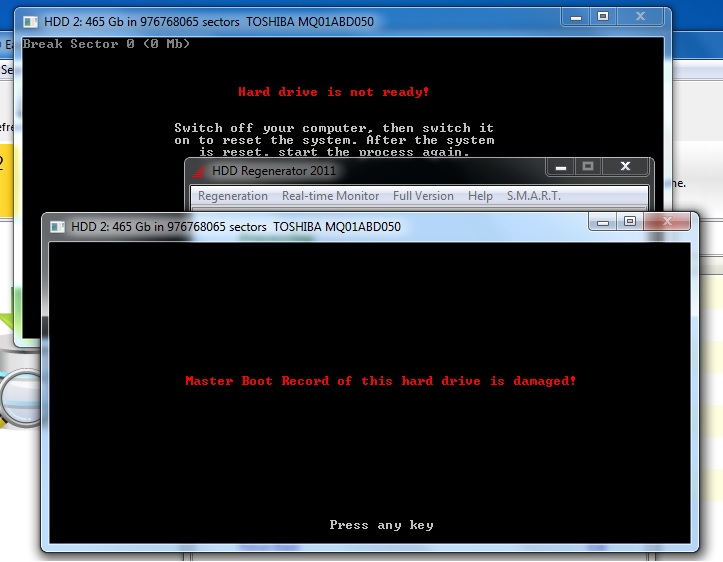This screenshot has height=562, width=723.
Task: Click the back console window title bar text
Action: pyautogui.click(x=208, y=22)
